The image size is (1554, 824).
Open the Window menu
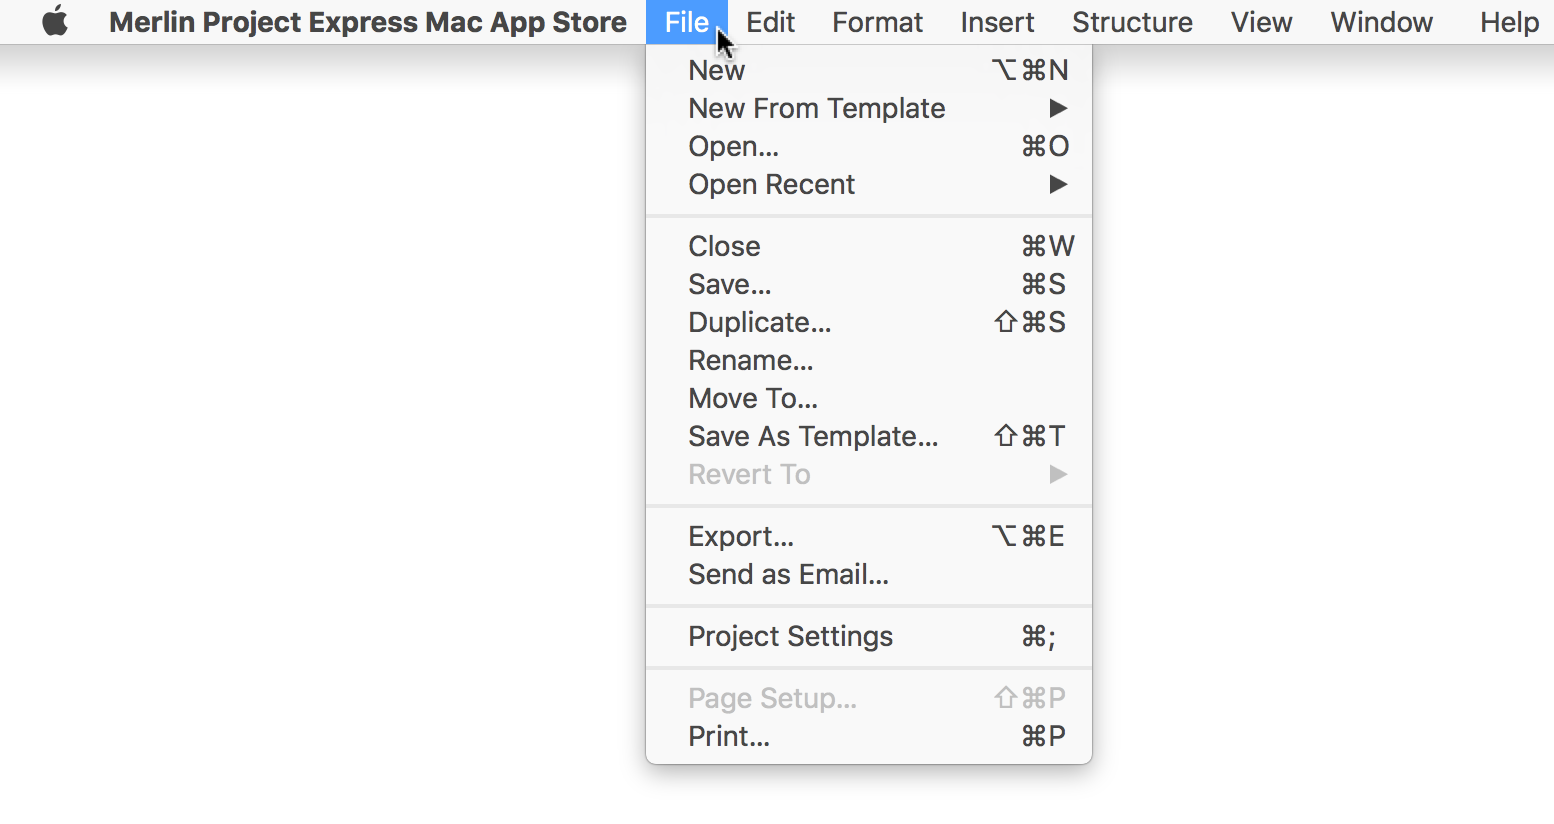(x=1381, y=22)
